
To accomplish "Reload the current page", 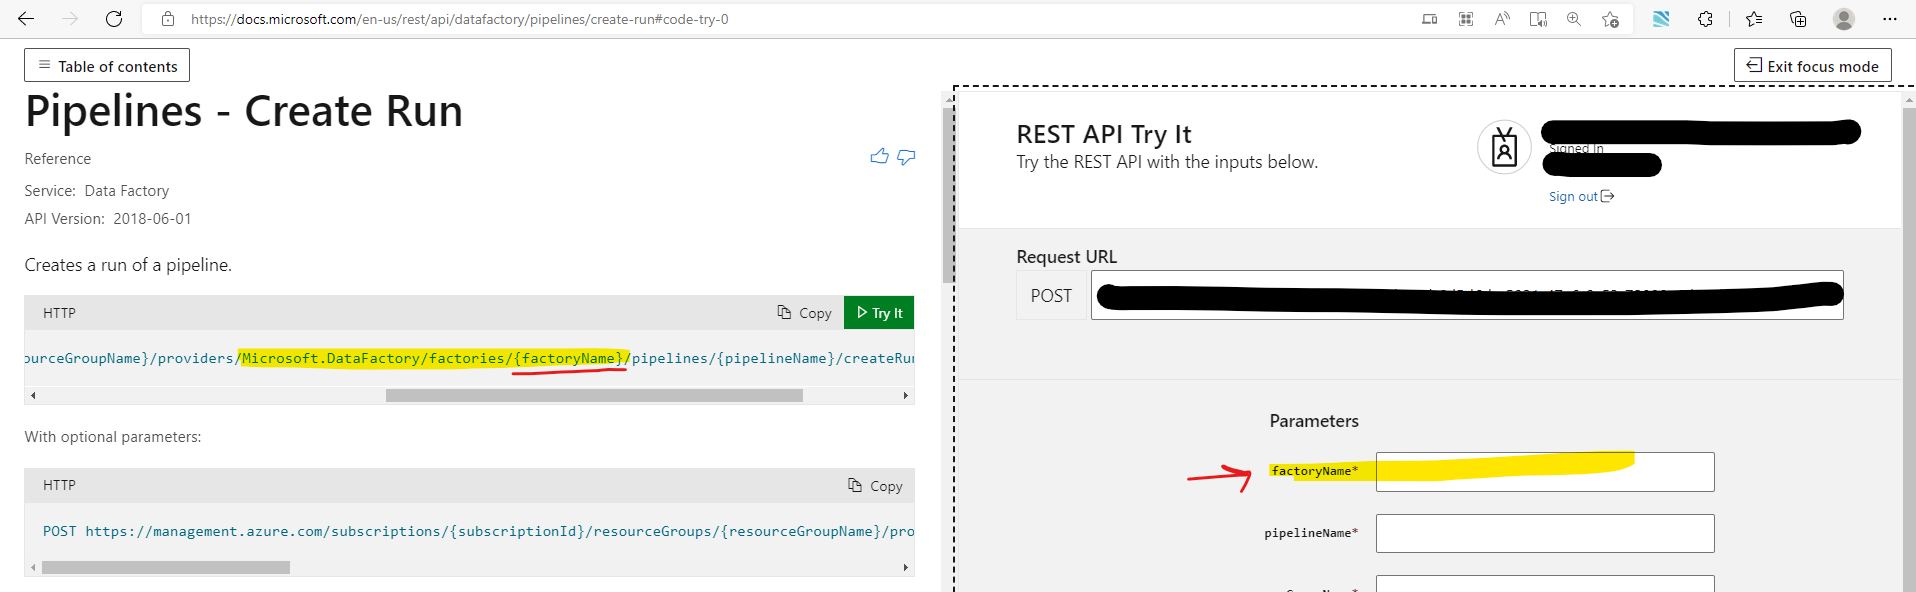I will pyautogui.click(x=114, y=19).
